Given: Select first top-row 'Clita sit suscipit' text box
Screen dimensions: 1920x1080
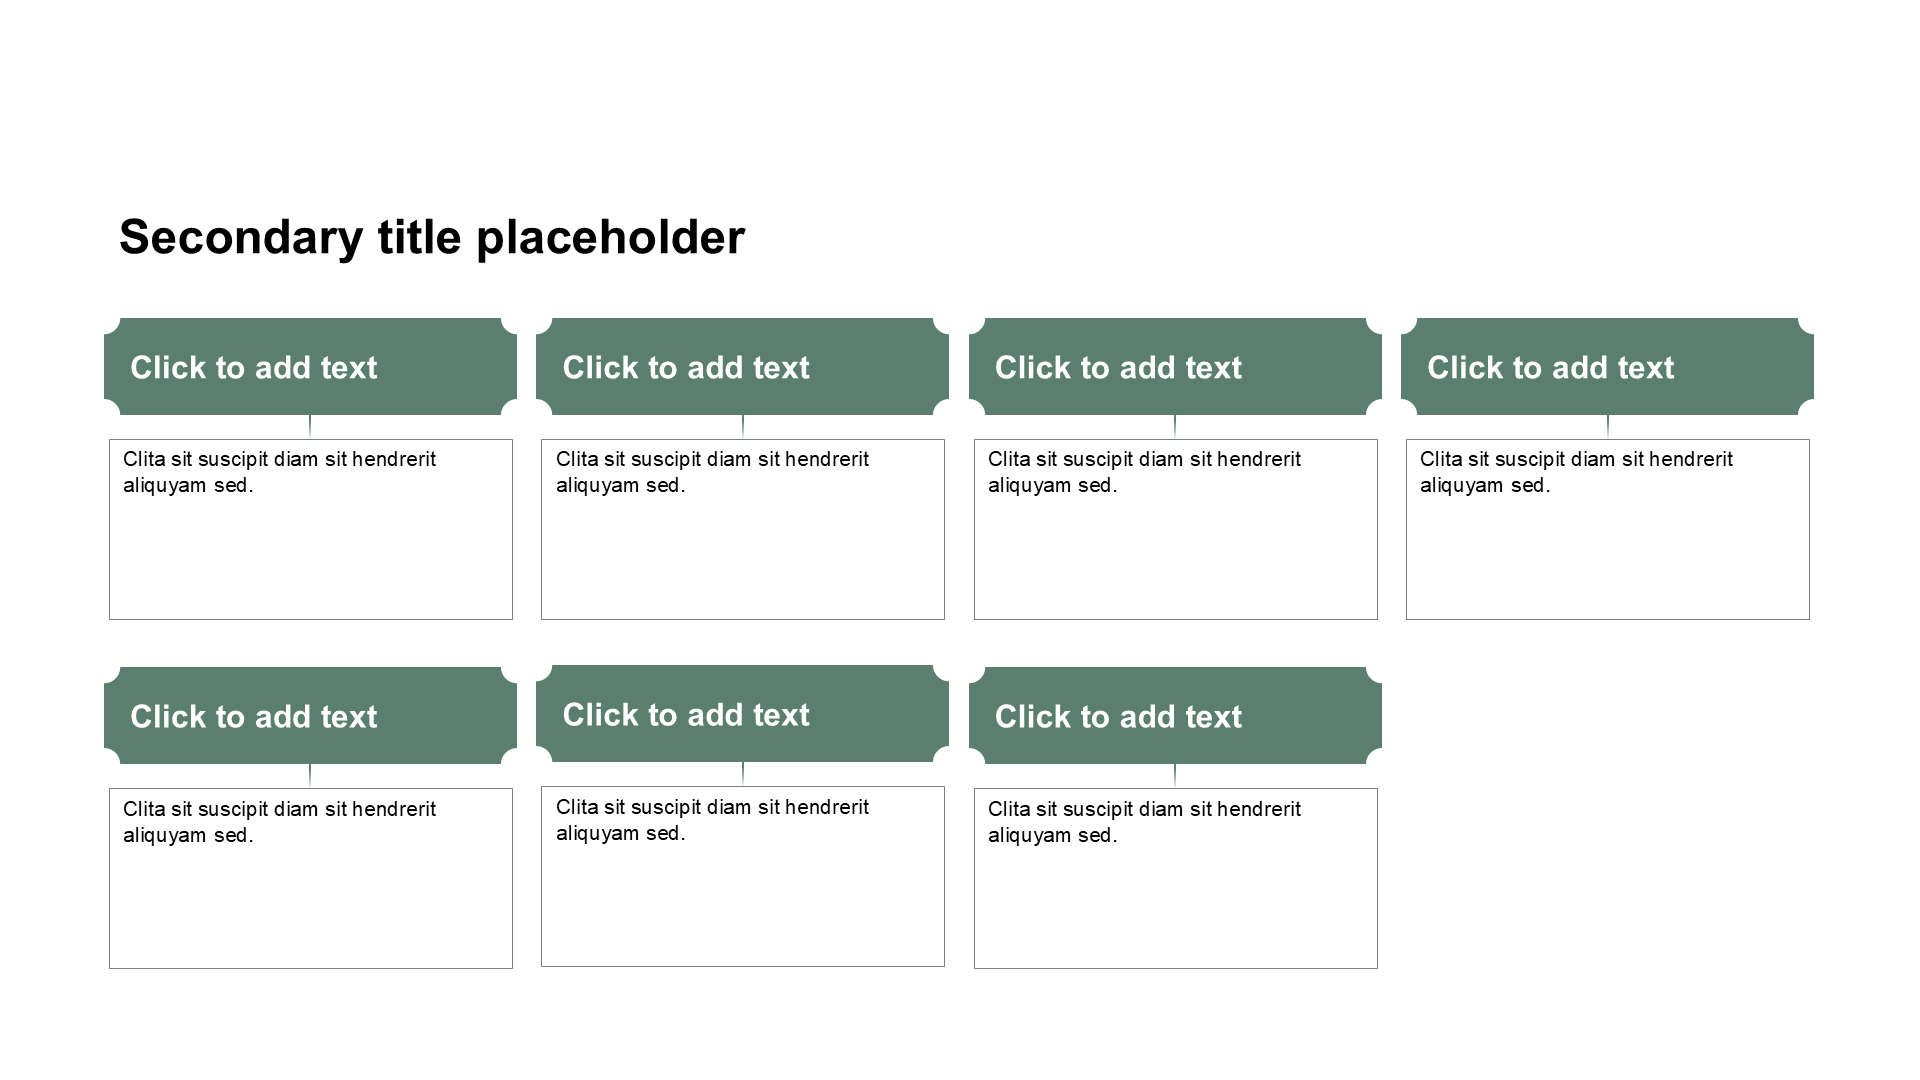Looking at the screenshot, I should click(311, 529).
